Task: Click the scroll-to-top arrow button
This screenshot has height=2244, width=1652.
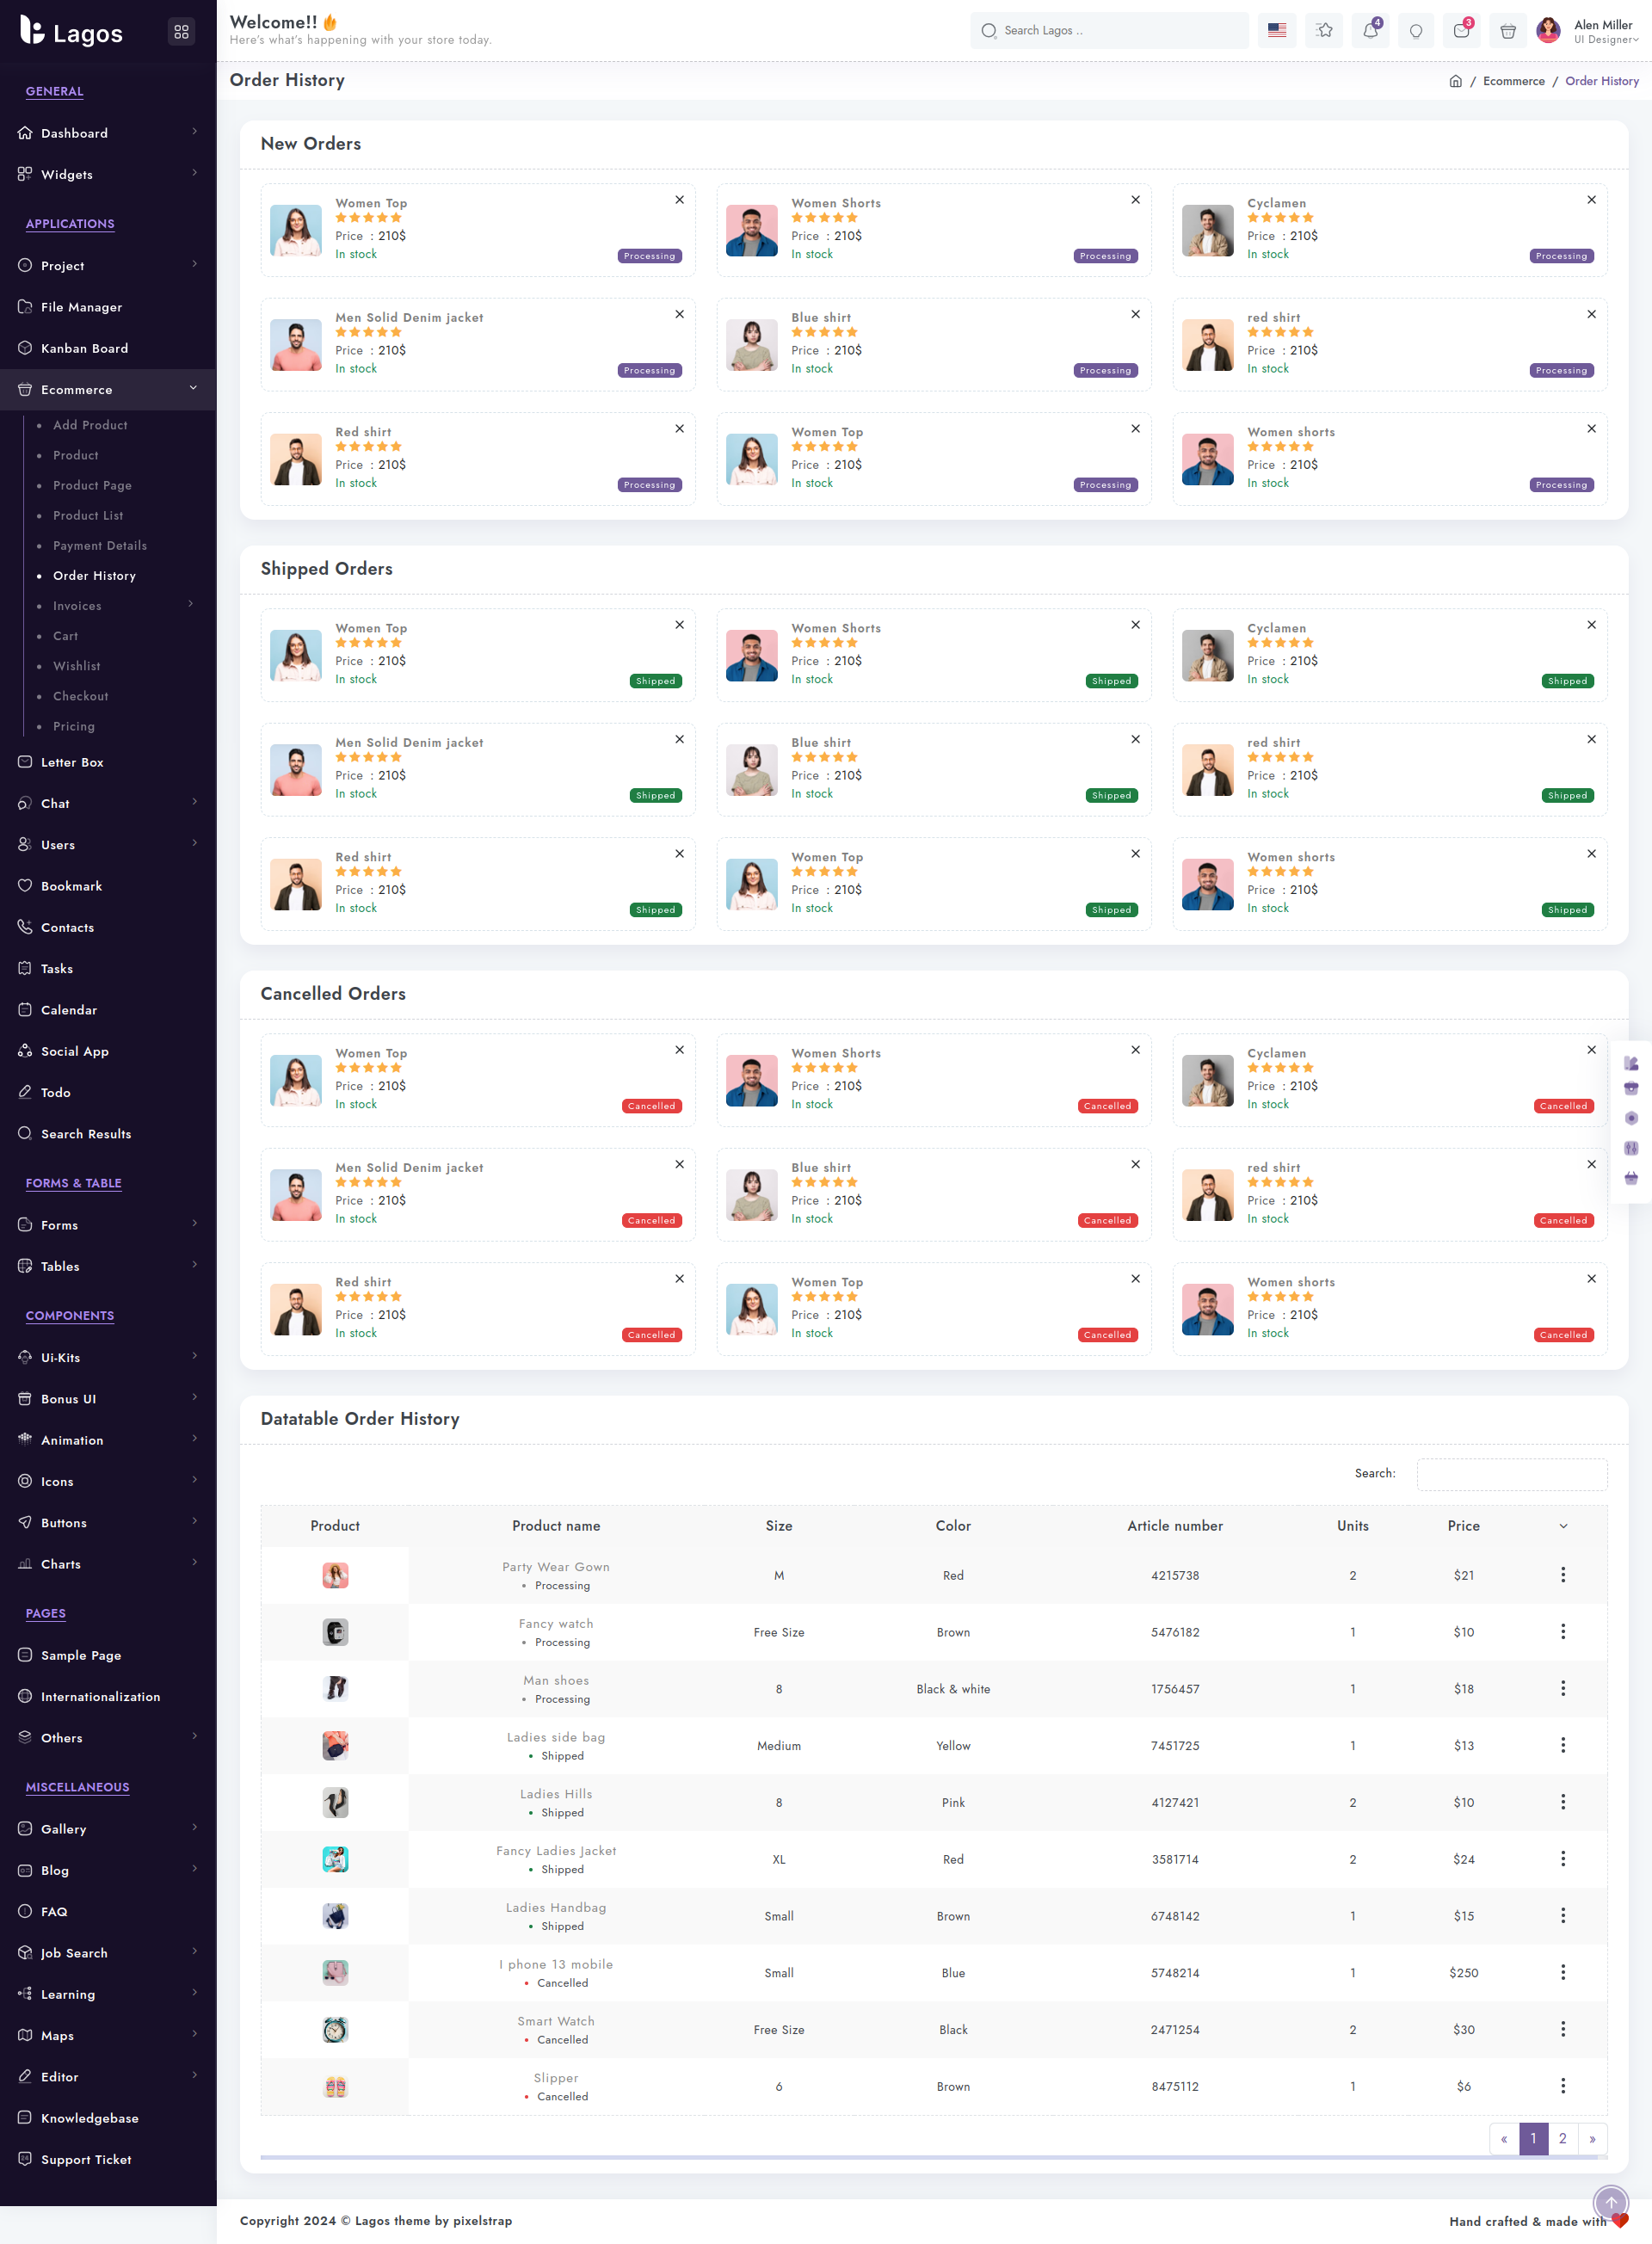Action: [x=1610, y=2203]
